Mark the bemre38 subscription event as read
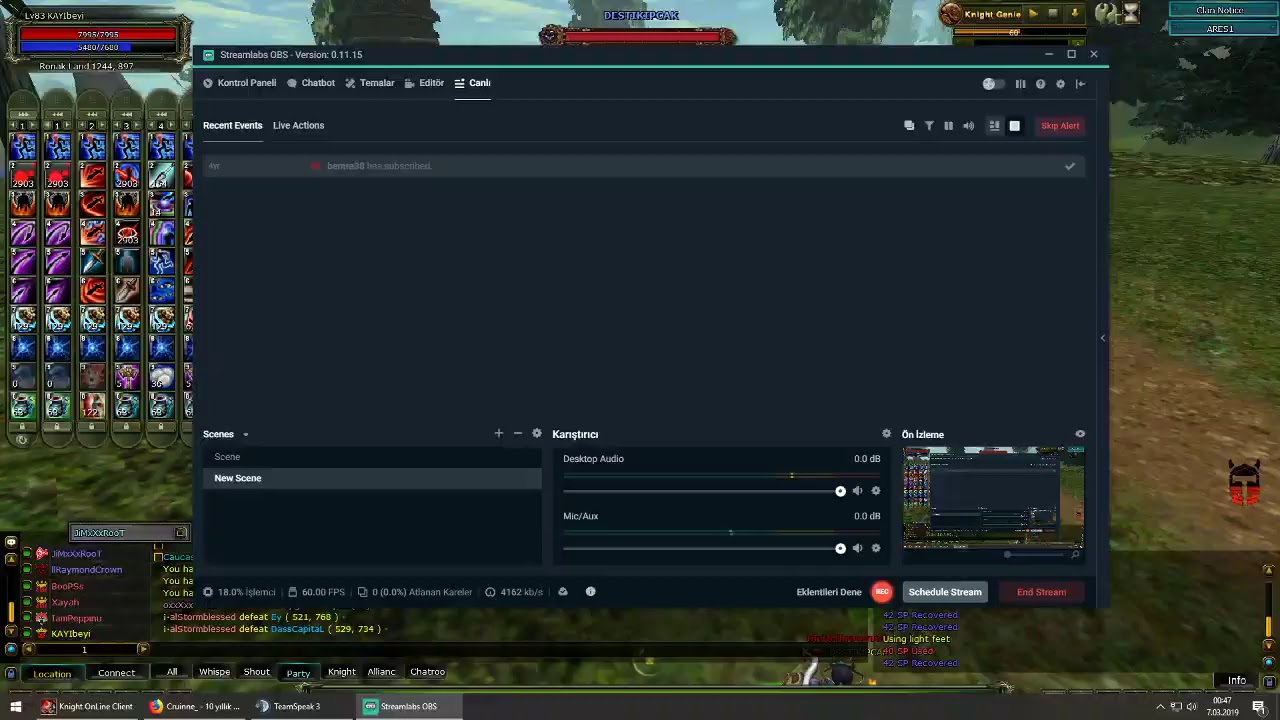Viewport: 1280px width, 720px height. tap(1069, 166)
